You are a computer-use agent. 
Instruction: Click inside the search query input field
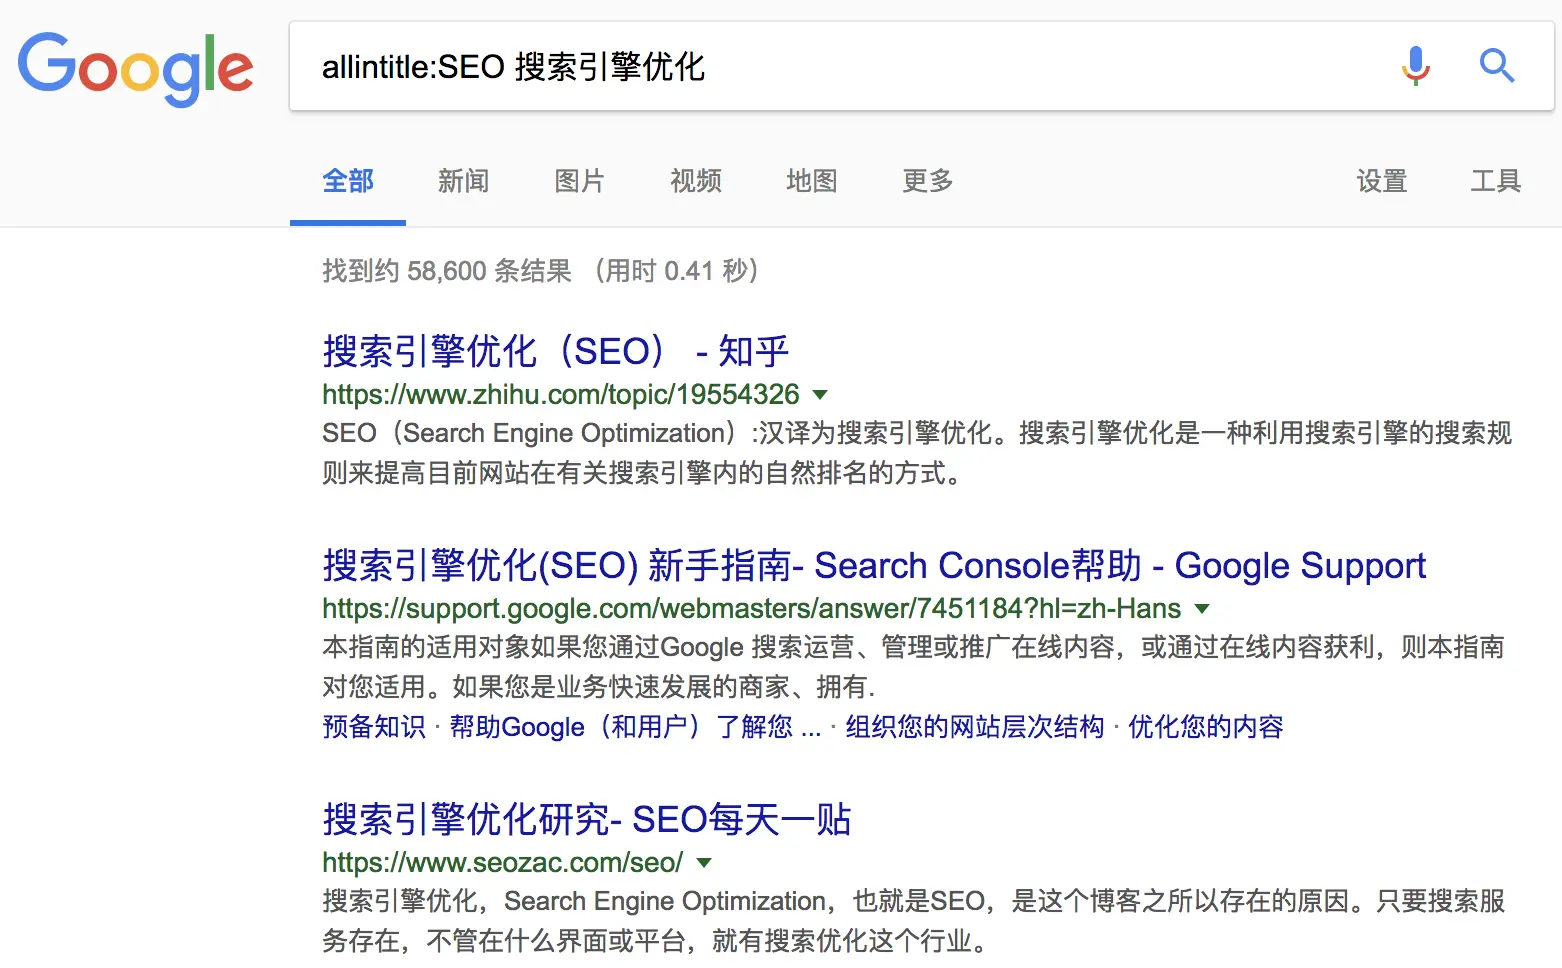click(x=700, y=66)
